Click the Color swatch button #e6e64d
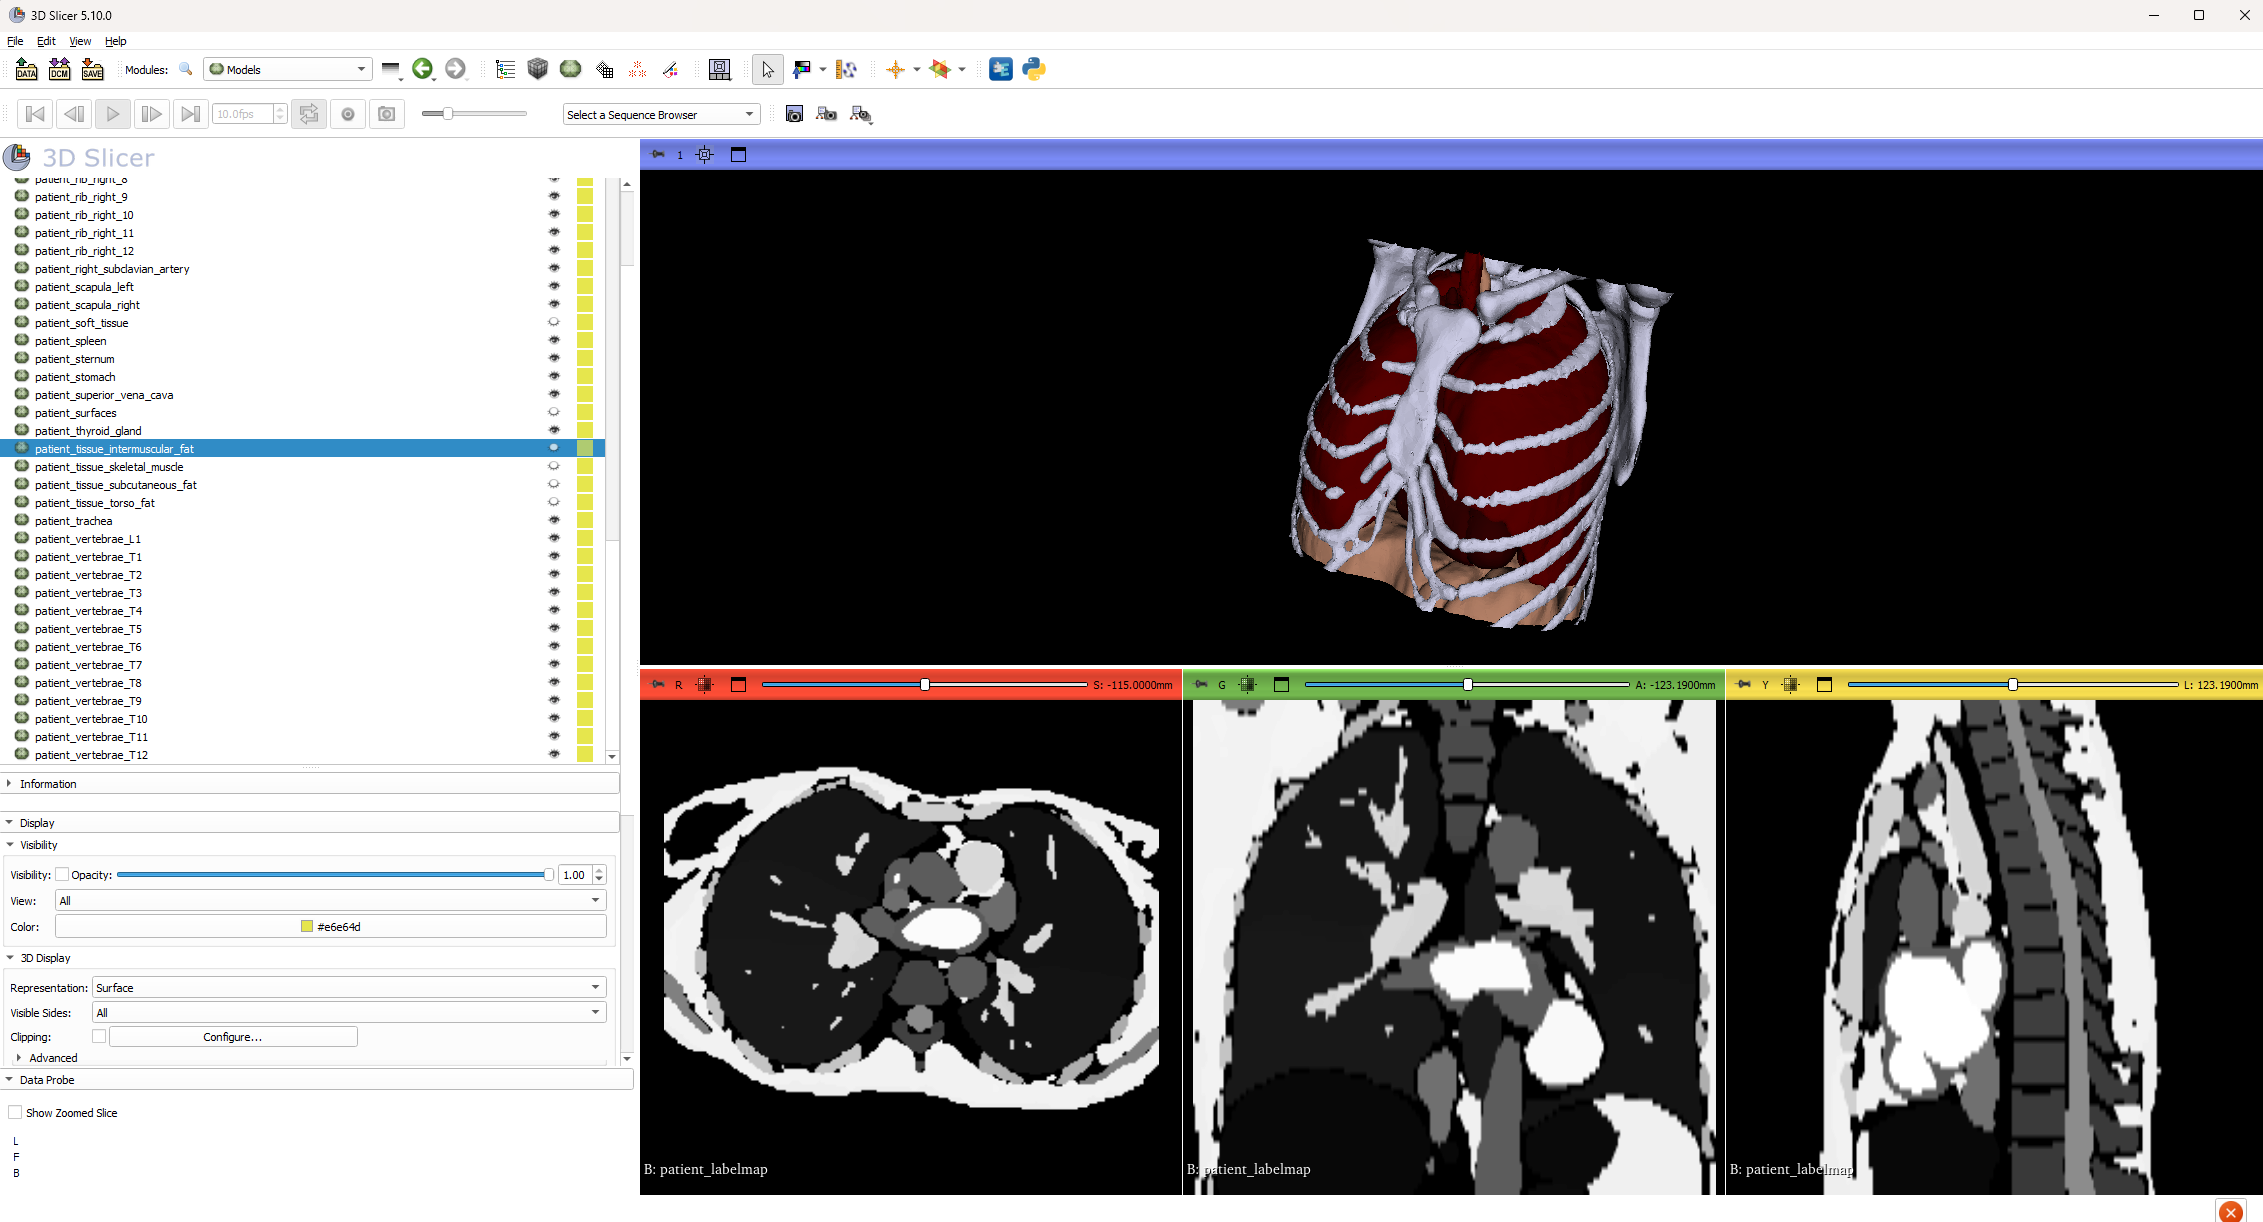Image resolution: width=2263 pixels, height=1222 pixels. click(x=331, y=927)
